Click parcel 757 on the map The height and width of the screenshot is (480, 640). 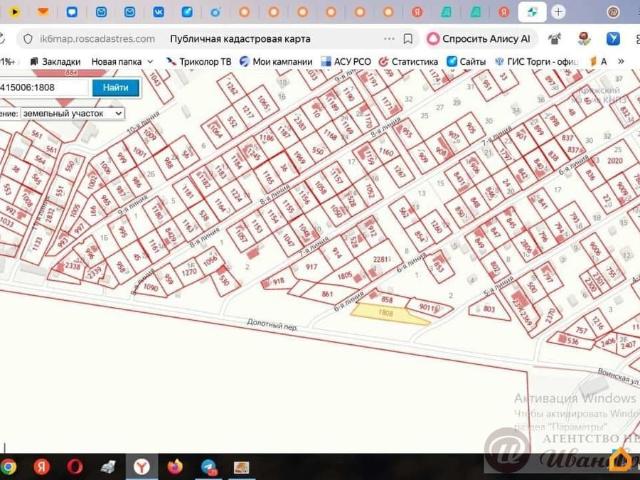(x=581, y=330)
